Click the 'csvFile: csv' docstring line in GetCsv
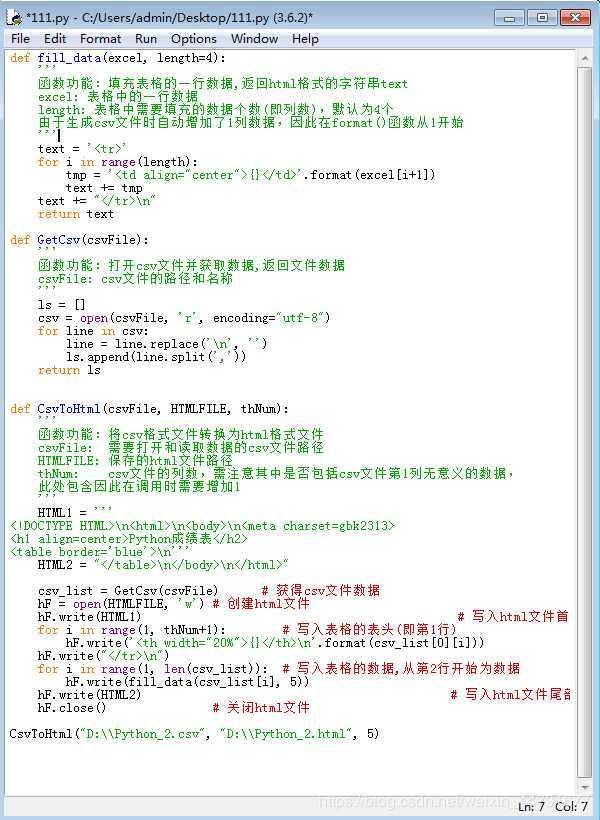This screenshot has width=600, height=820. pos(135,279)
